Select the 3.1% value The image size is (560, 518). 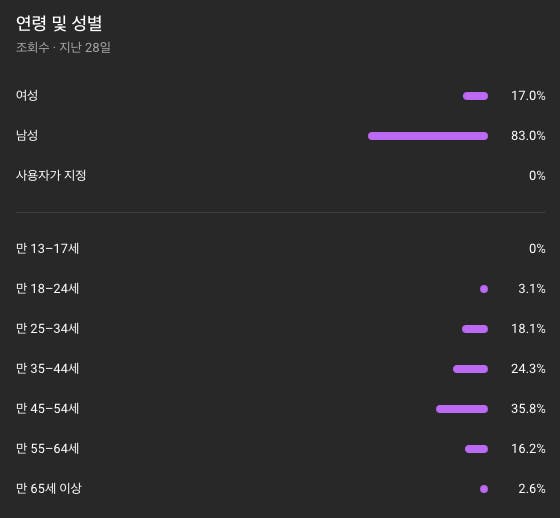point(531,289)
